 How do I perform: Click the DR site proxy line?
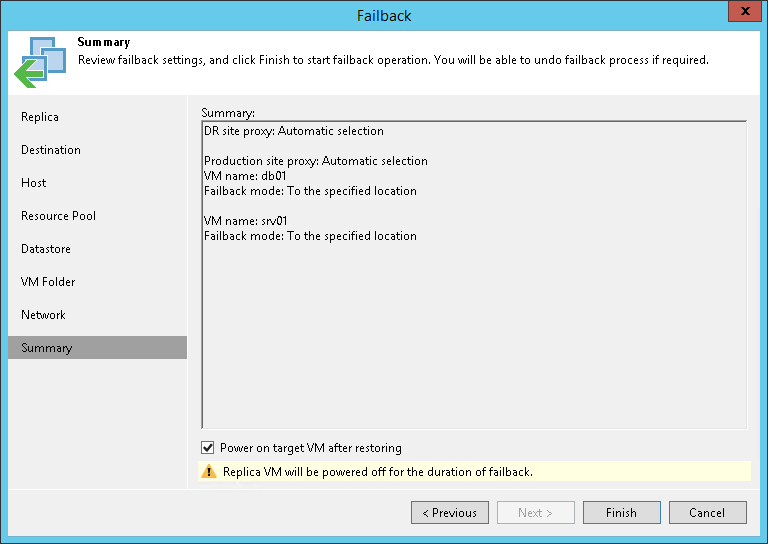pyautogui.click(x=294, y=131)
